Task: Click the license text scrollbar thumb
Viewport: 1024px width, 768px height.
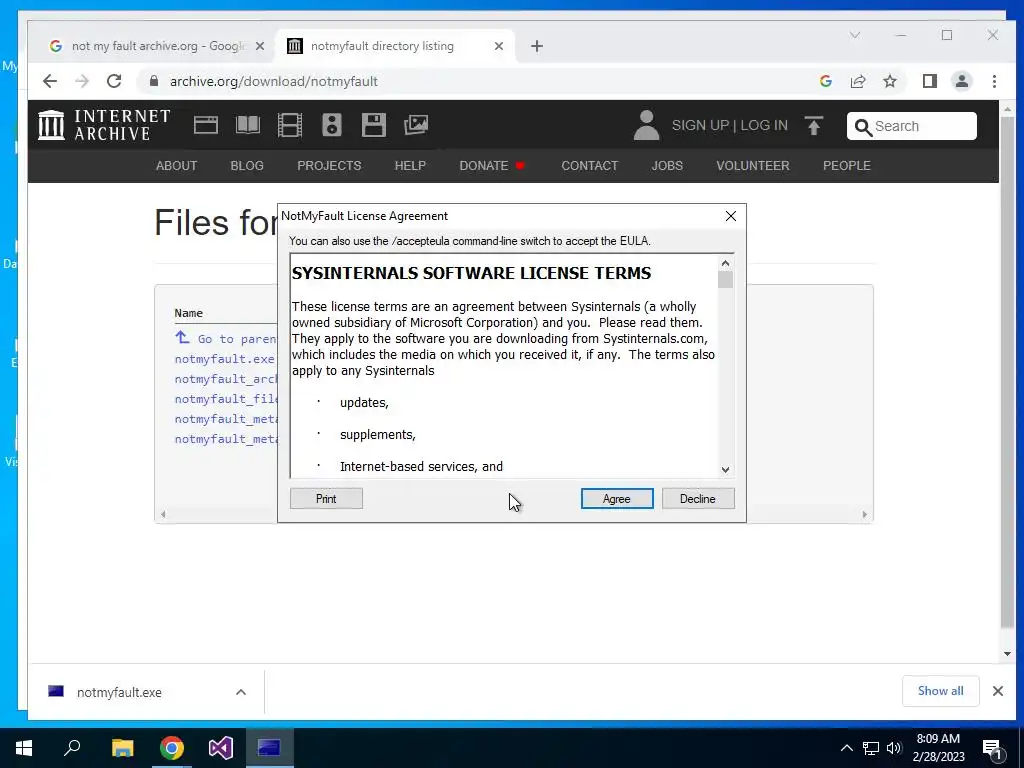Action: point(726,280)
